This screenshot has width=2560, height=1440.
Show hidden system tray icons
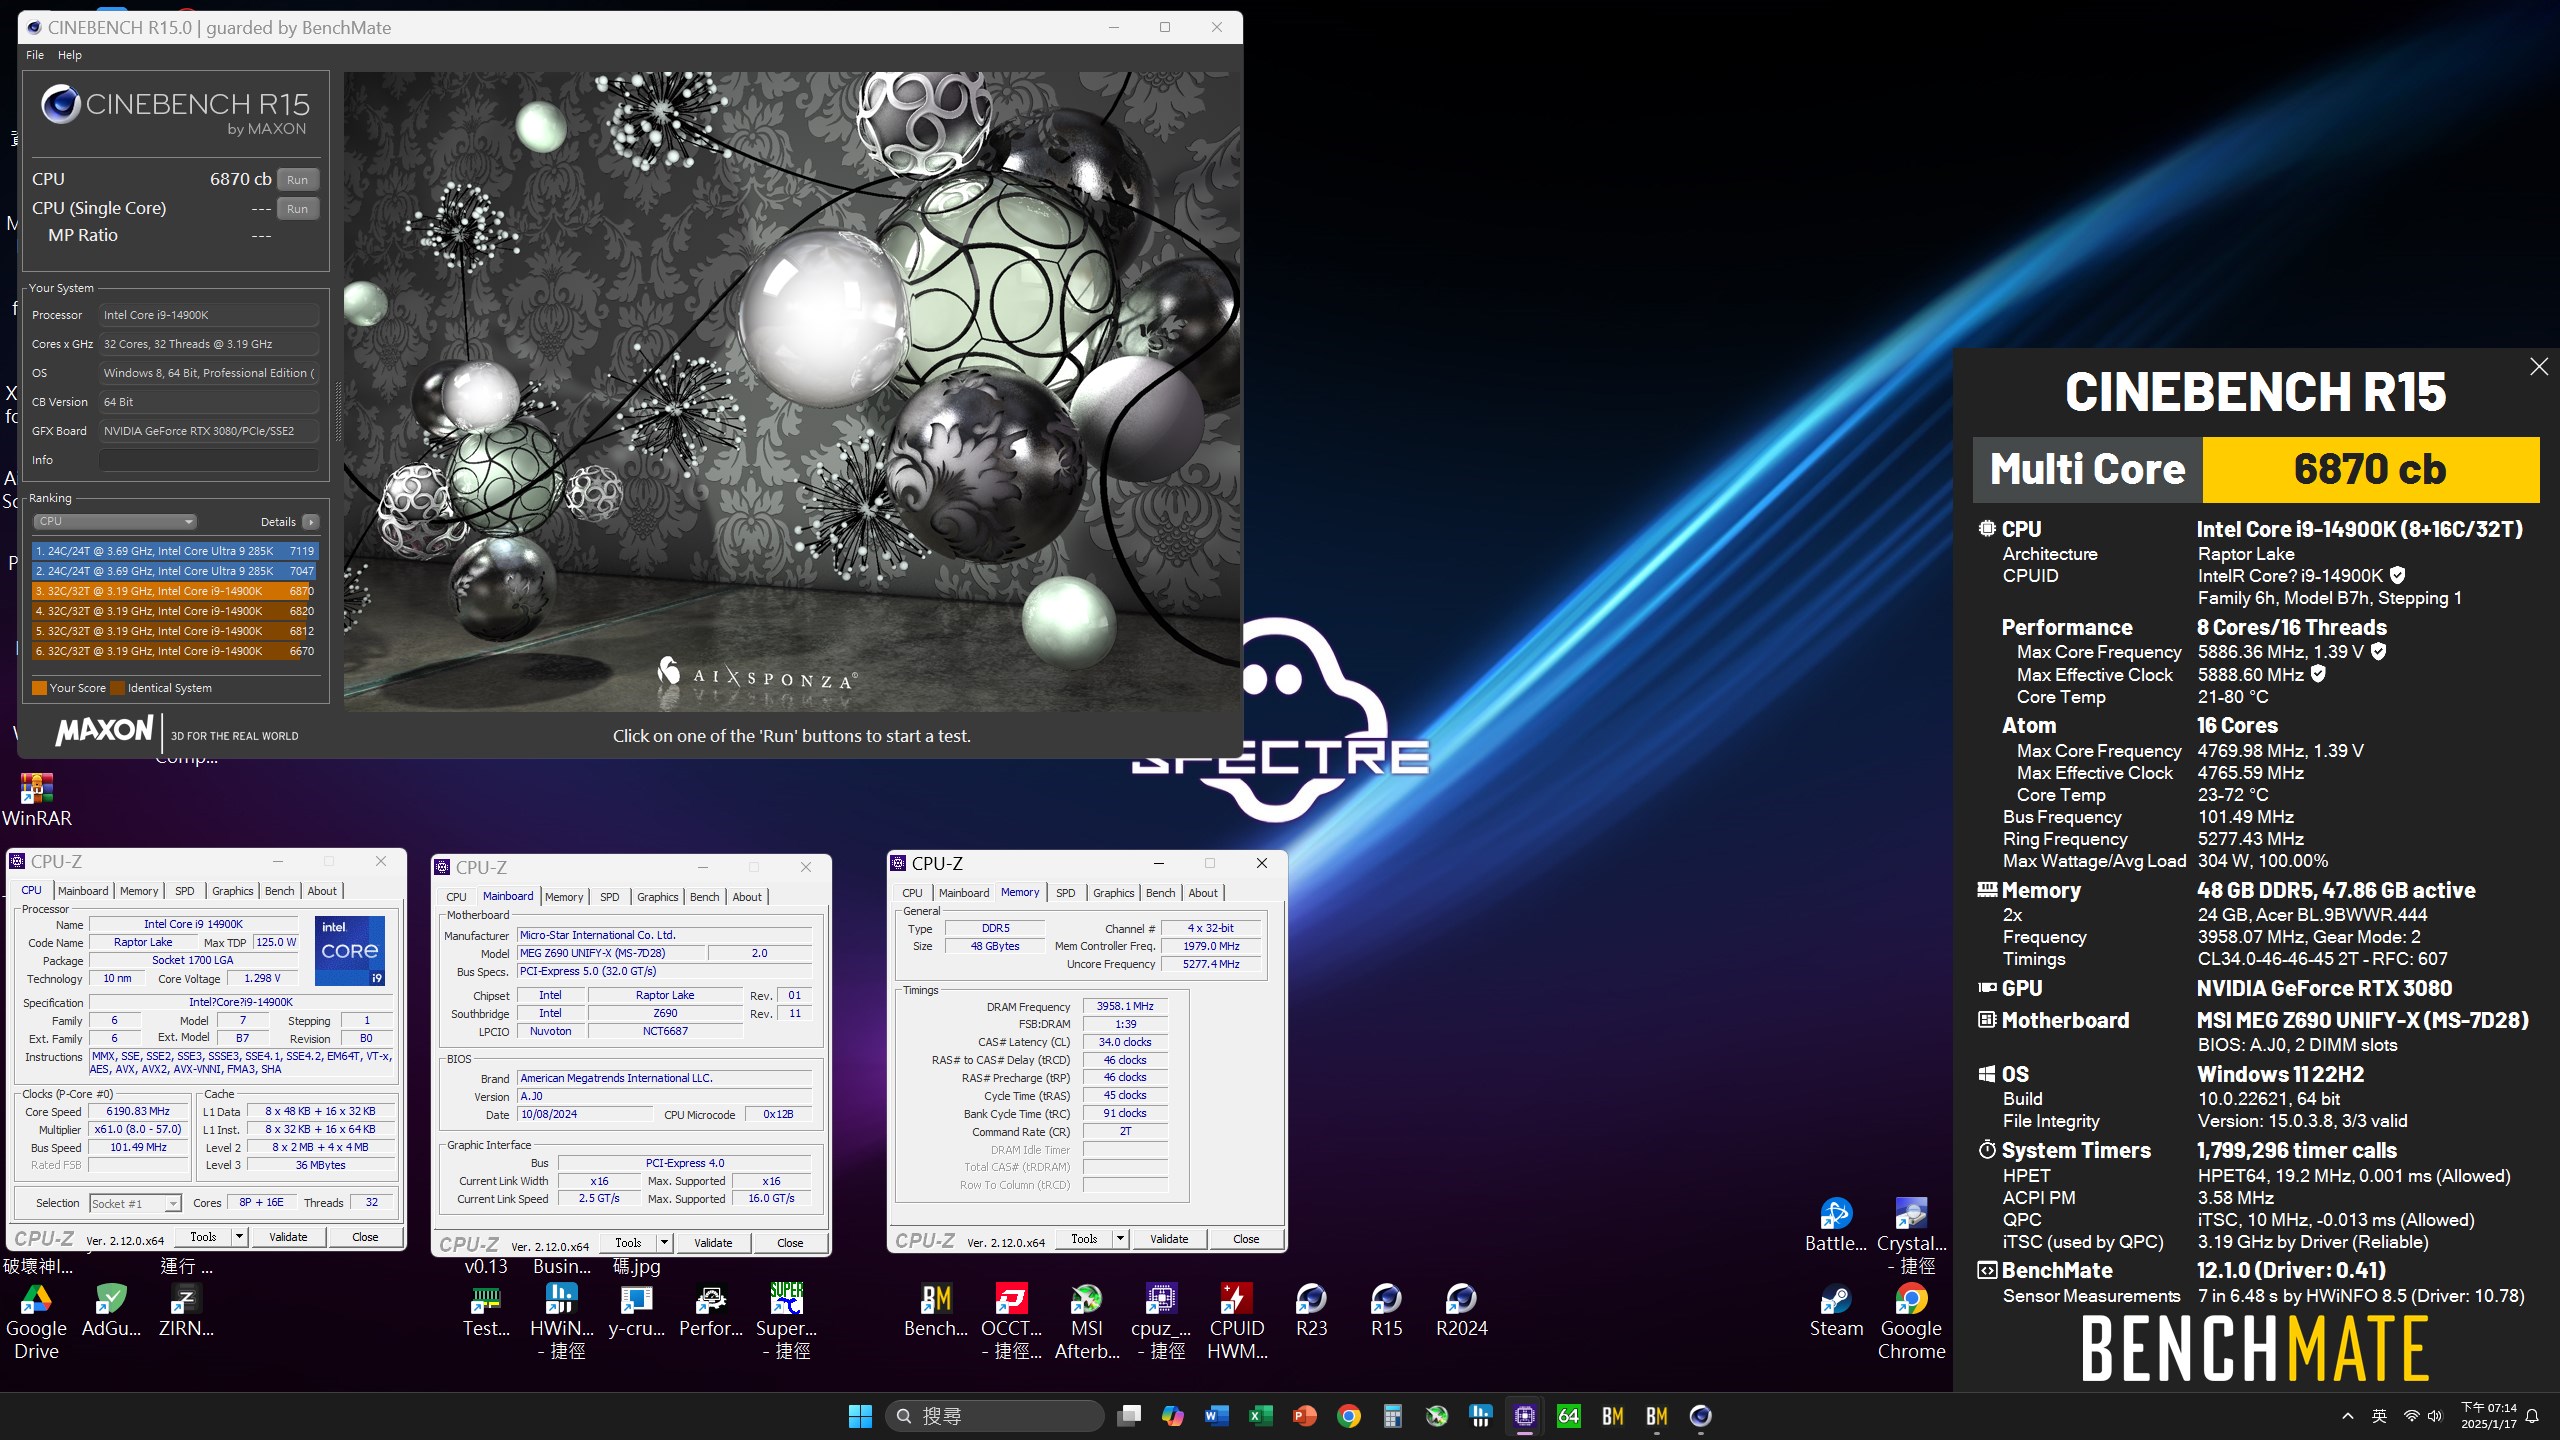pos(2347,1416)
